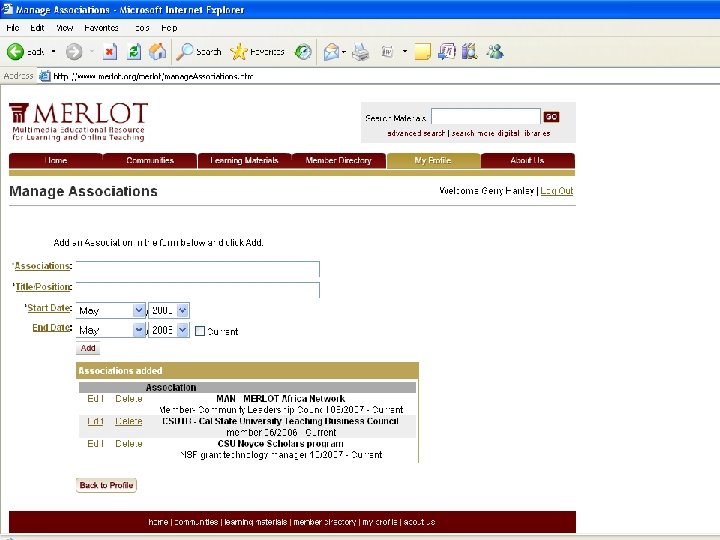Open the Edit menu
This screenshot has width=720, height=540.
pos(37,28)
